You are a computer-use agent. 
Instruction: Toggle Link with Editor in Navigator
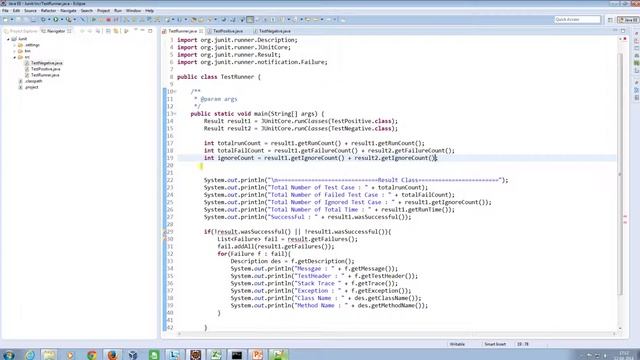116,31
